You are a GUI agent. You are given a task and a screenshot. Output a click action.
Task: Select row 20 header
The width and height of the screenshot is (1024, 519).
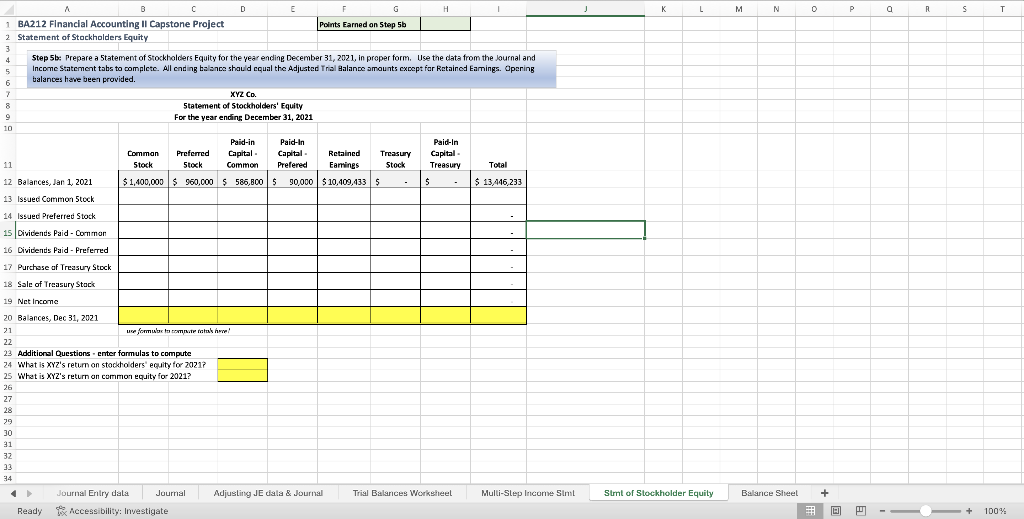(x=8, y=317)
